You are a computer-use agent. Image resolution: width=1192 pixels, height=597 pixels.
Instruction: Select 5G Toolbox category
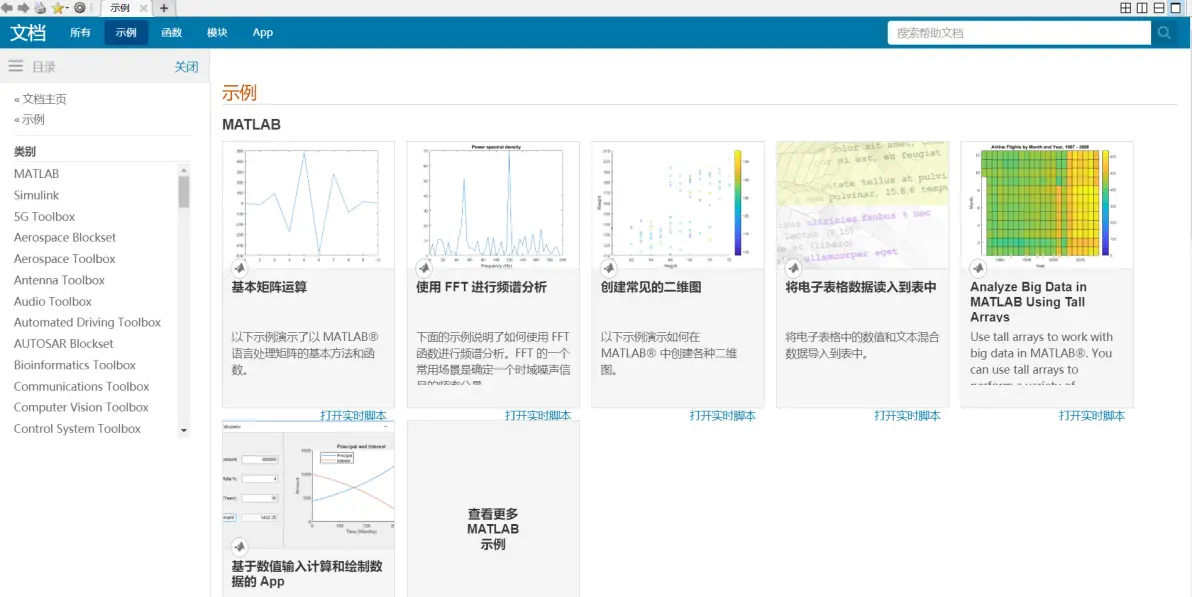(44, 217)
